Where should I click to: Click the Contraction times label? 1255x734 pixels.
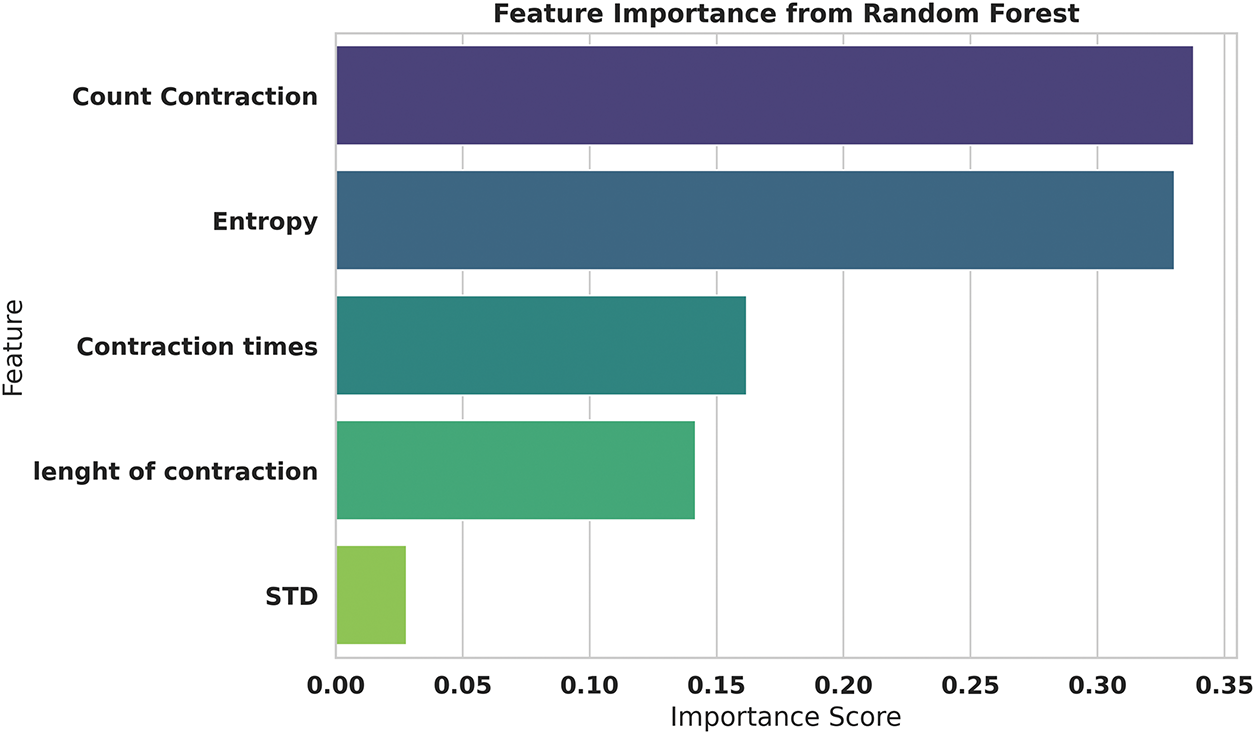point(197,347)
